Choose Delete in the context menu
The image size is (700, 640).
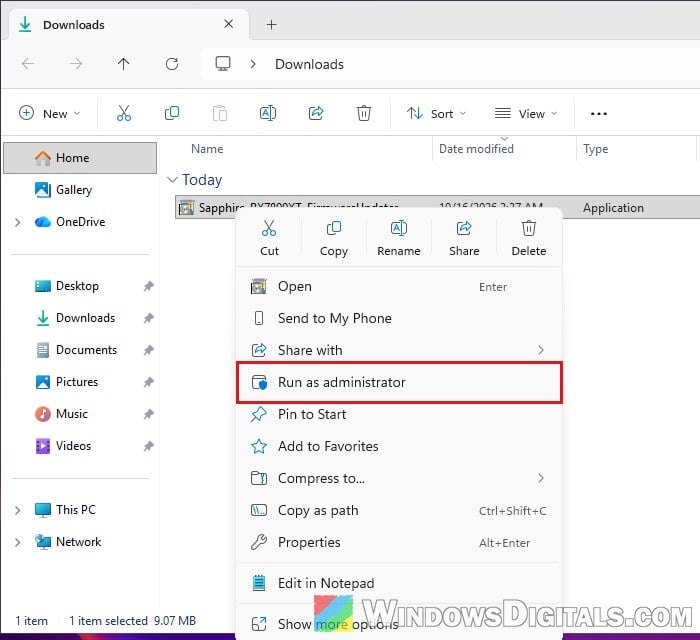pos(529,238)
